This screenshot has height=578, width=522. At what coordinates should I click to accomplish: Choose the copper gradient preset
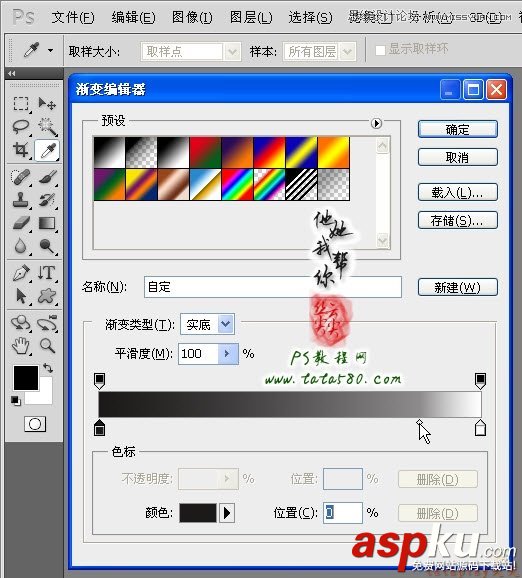173,185
